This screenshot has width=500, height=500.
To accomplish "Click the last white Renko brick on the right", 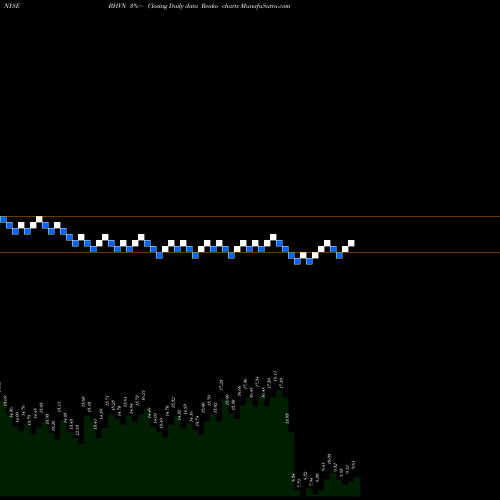I will pos(351,243).
